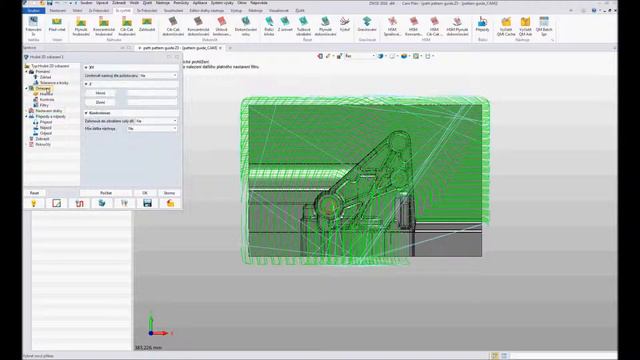Select the Gravírování engraving icon
This screenshot has height=360, width=640.
(367, 25)
